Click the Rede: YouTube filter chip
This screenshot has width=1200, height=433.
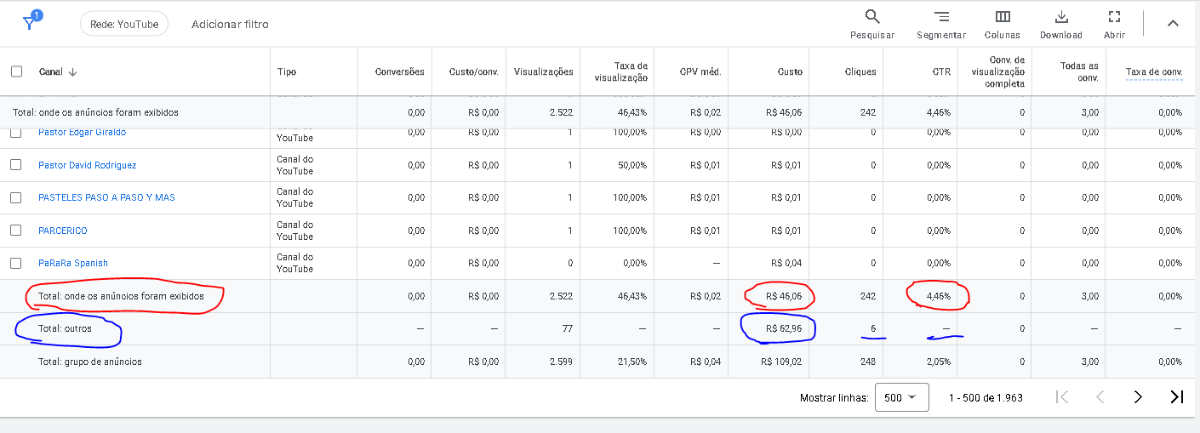click(x=125, y=24)
